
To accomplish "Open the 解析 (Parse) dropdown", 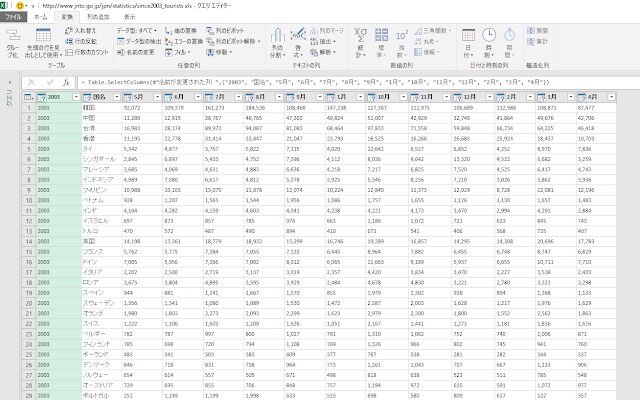I will (323, 52).
